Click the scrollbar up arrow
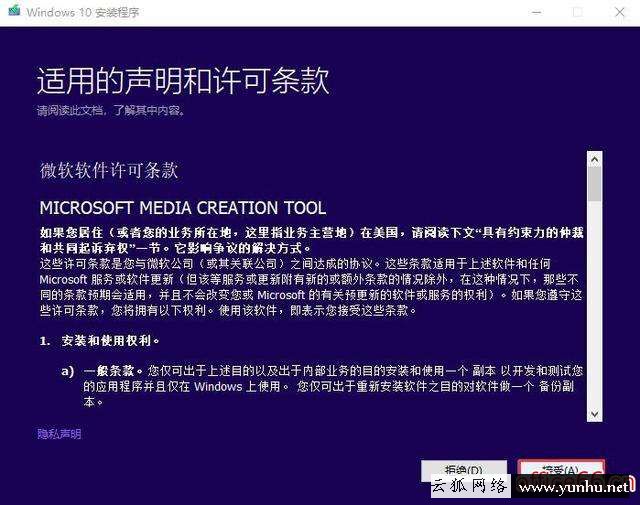Image resolution: width=640 pixels, height=505 pixels. (x=595, y=160)
